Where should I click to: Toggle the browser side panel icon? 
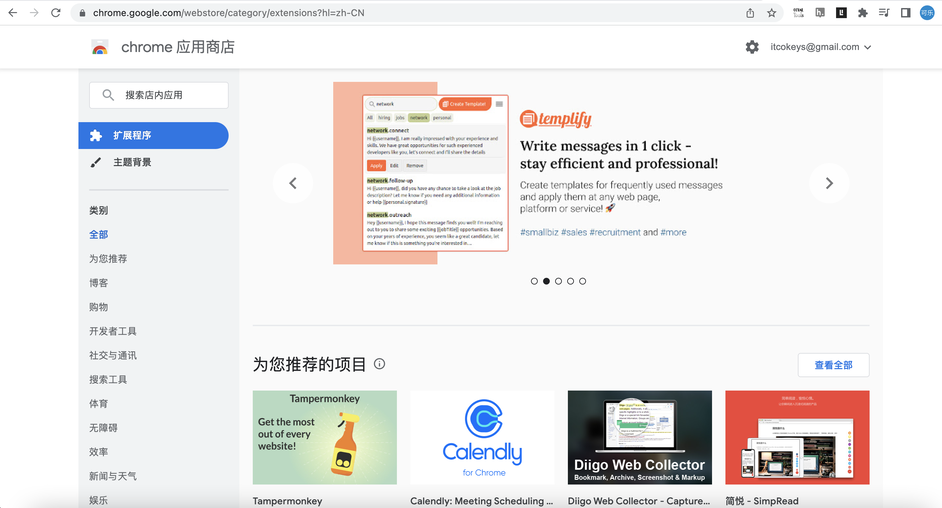click(905, 13)
